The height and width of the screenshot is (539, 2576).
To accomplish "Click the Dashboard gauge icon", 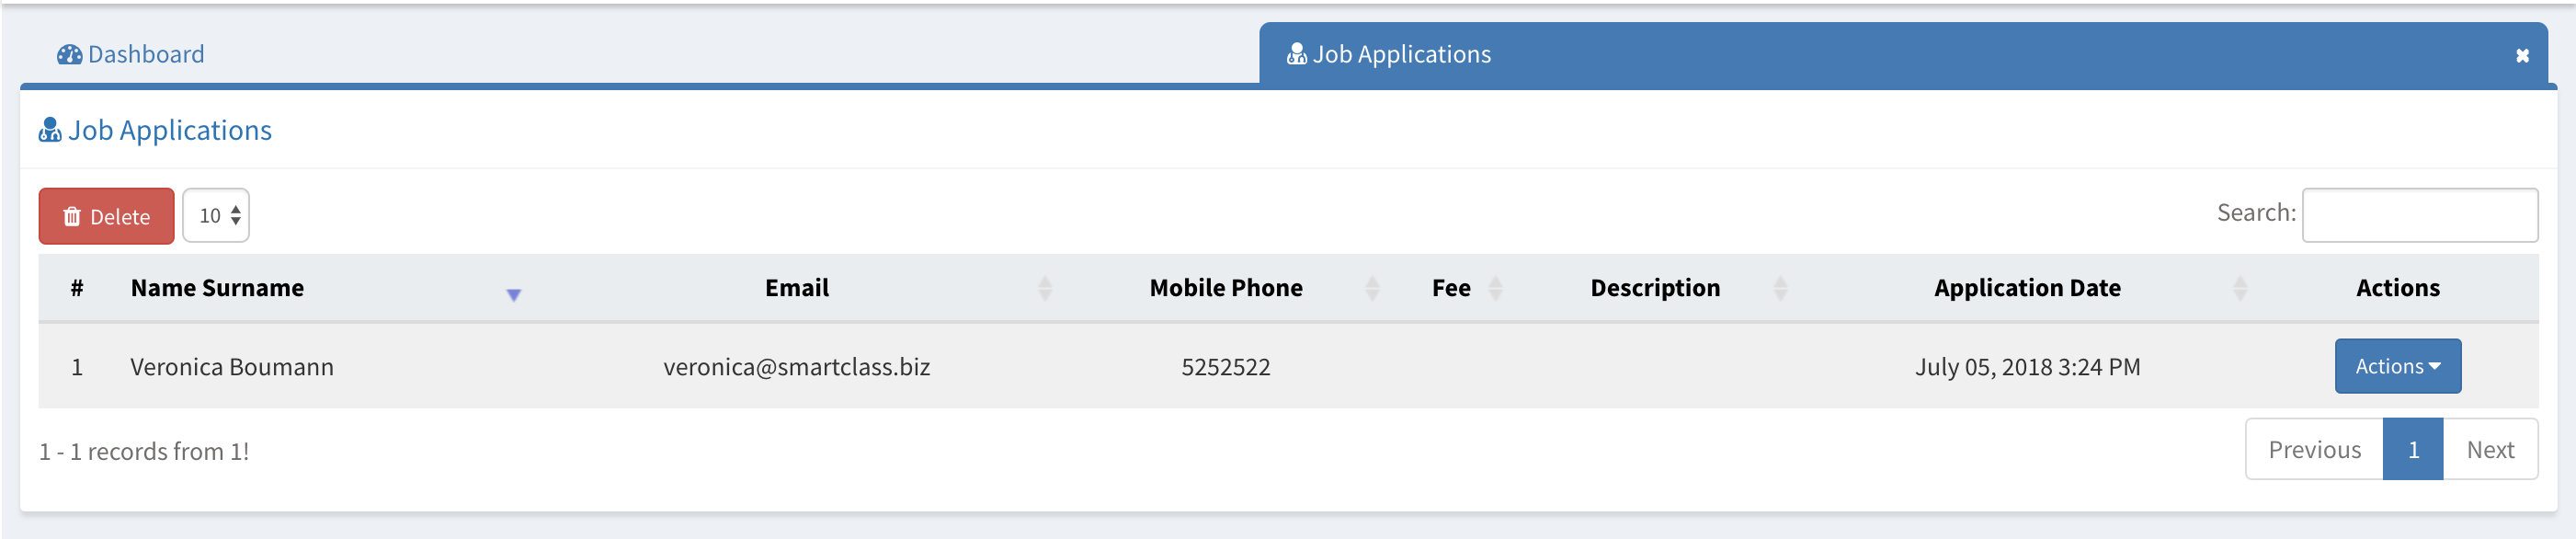I will 69,55.
